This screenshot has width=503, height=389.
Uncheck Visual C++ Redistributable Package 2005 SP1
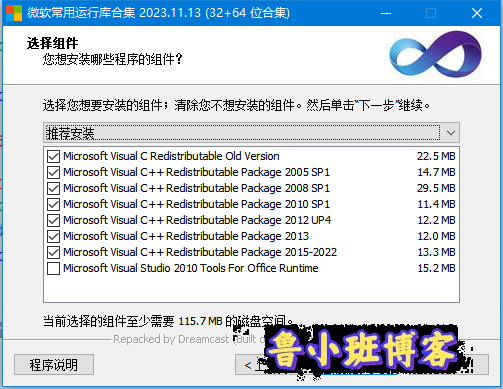(53, 172)
